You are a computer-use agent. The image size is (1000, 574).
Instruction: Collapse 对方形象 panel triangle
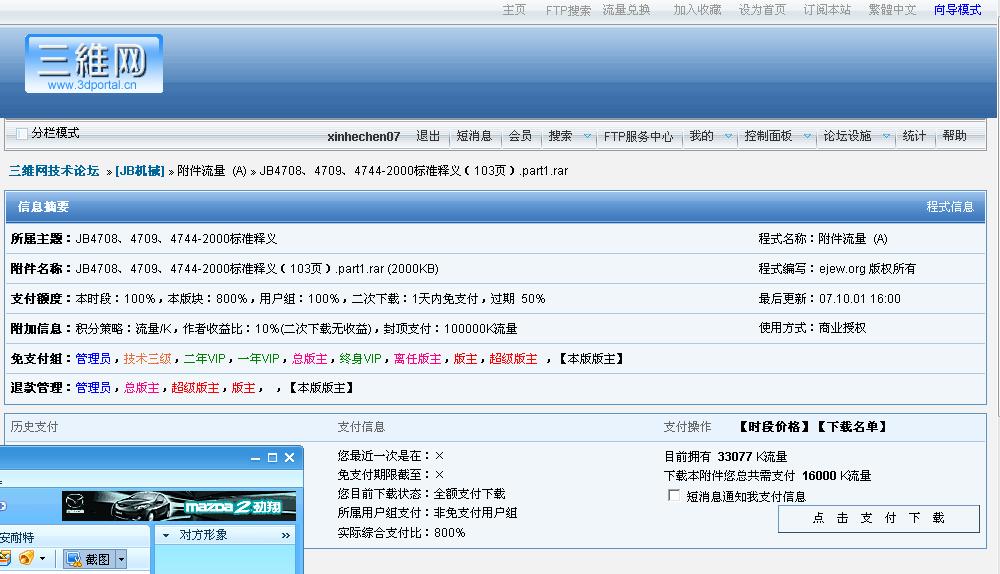[x=166, y=535]
